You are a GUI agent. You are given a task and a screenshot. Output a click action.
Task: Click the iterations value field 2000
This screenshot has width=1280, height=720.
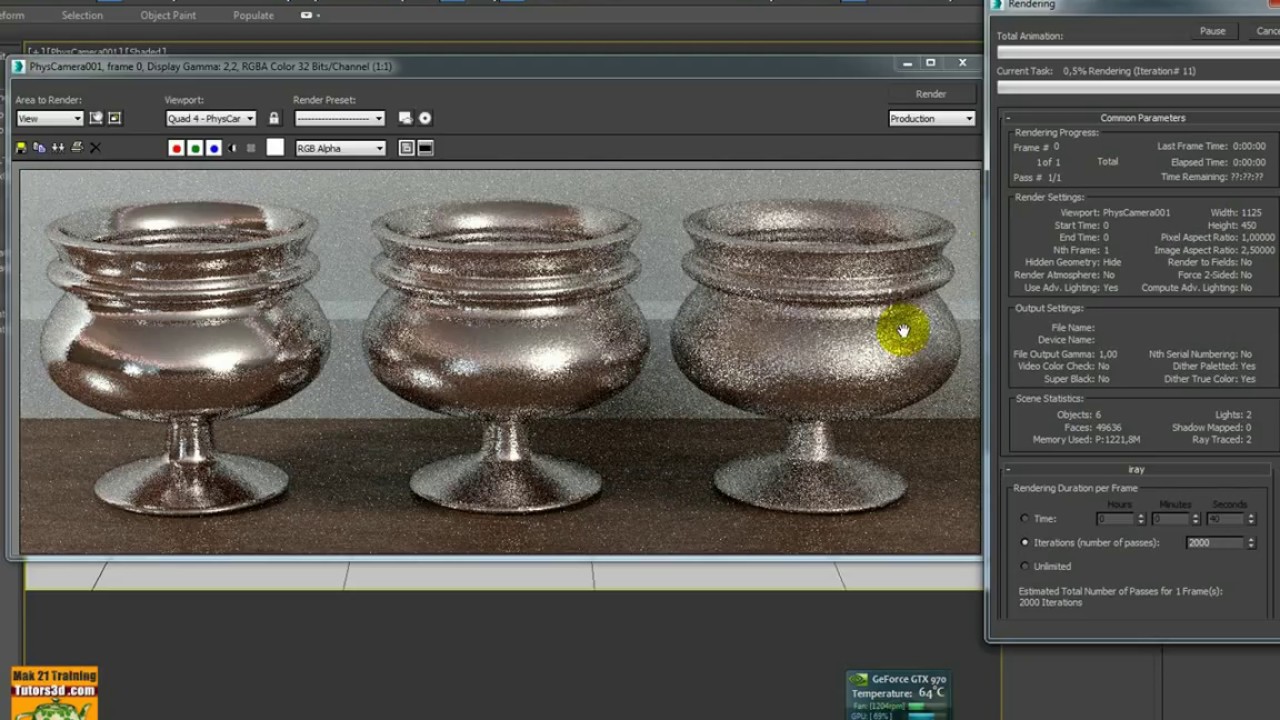pos(1214,542)
